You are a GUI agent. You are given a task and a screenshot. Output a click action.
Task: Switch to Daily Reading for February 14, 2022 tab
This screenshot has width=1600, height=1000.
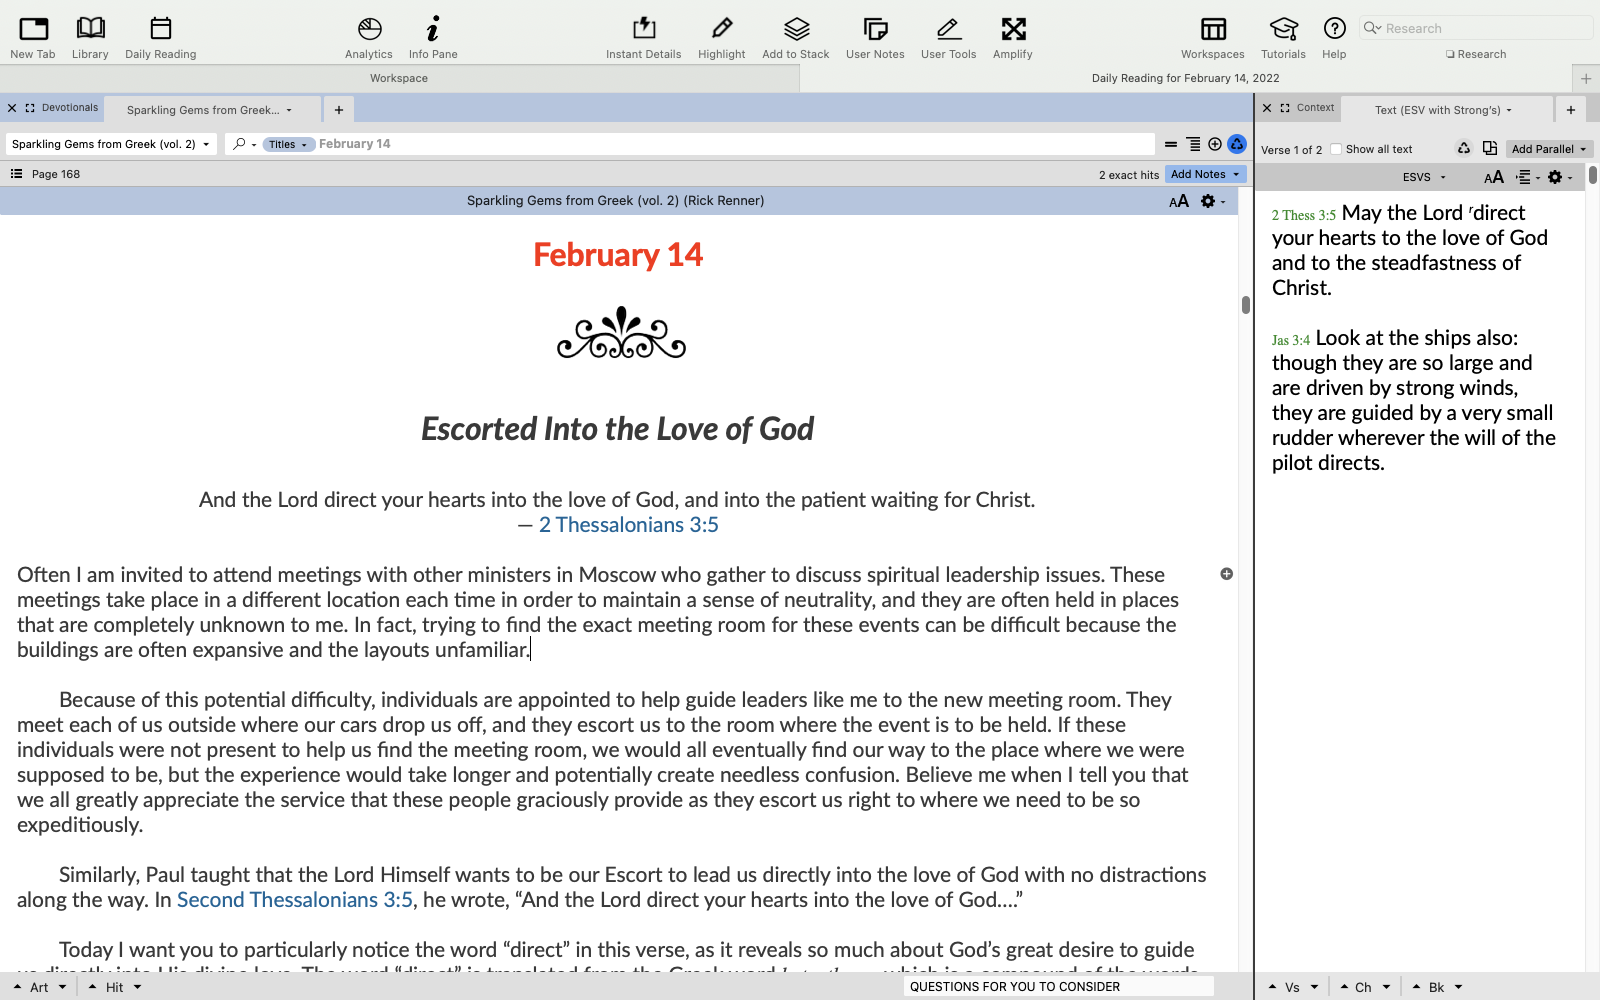[1185, 78]
